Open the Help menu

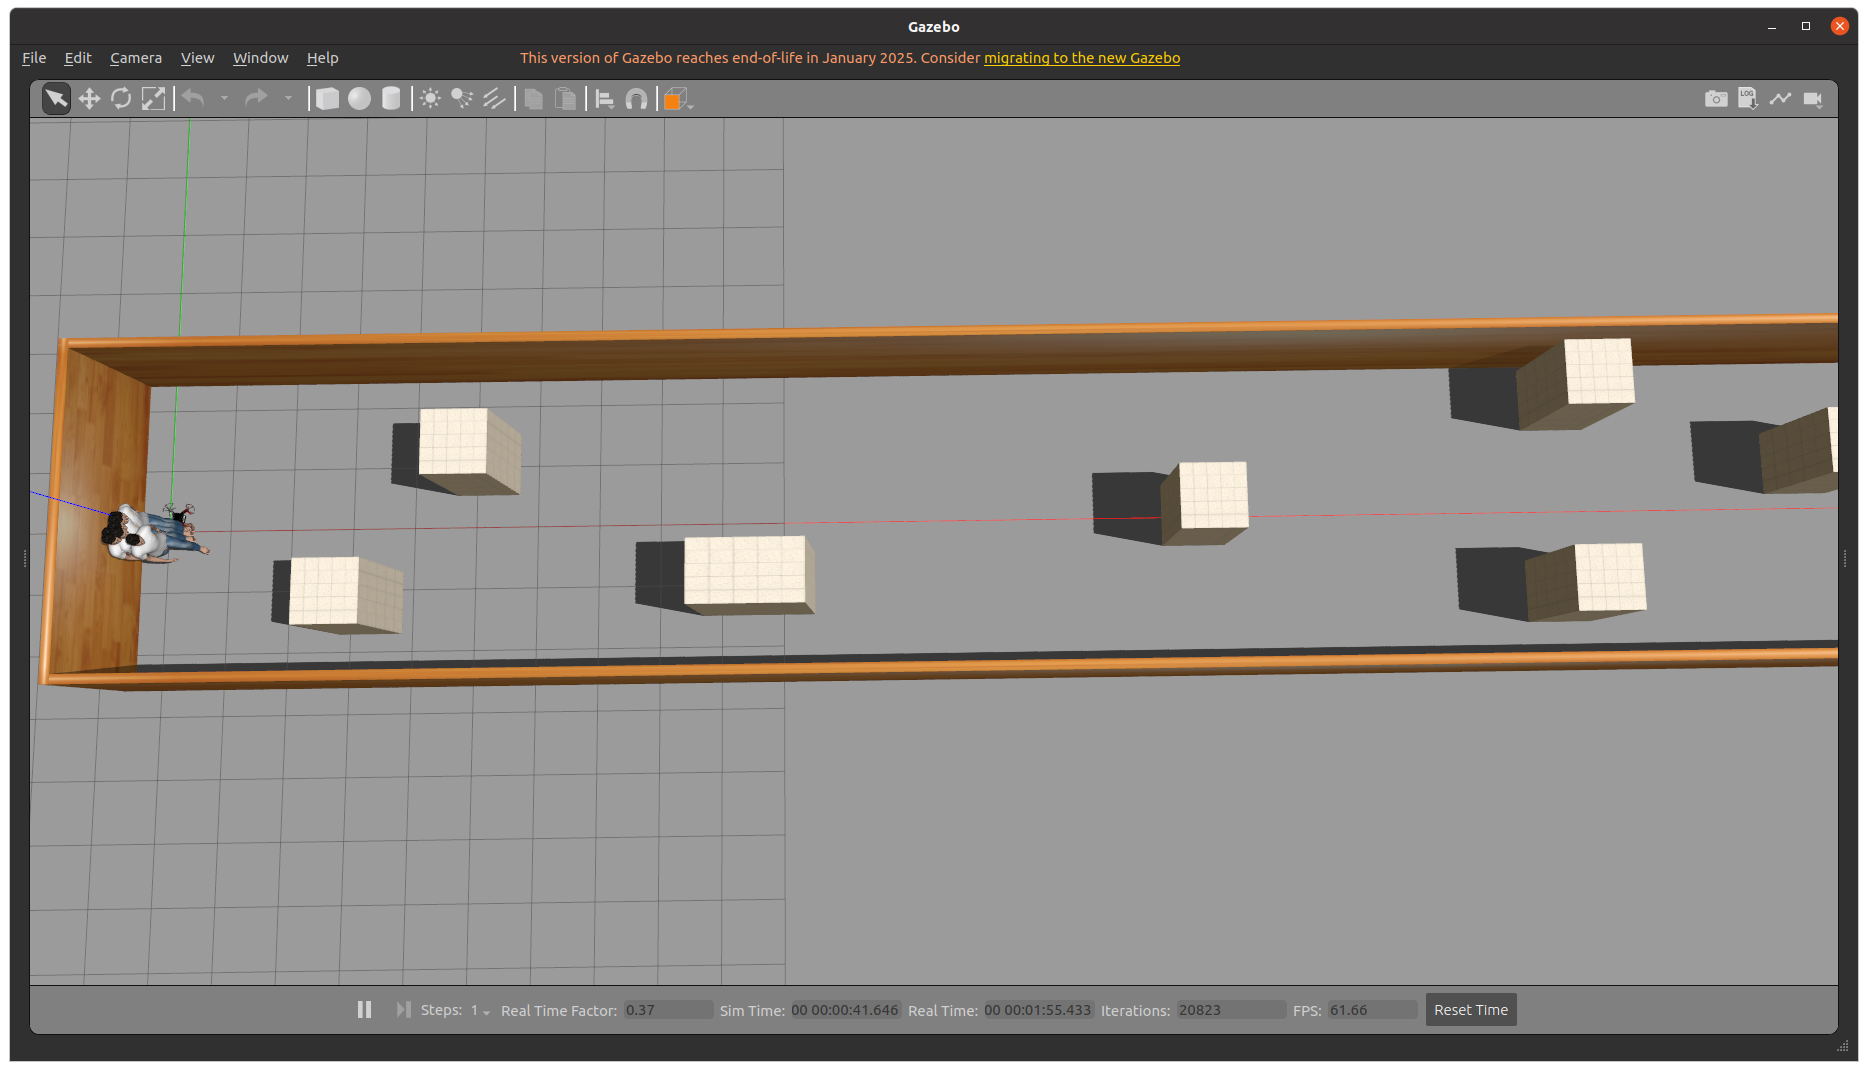tap(322, 58)
